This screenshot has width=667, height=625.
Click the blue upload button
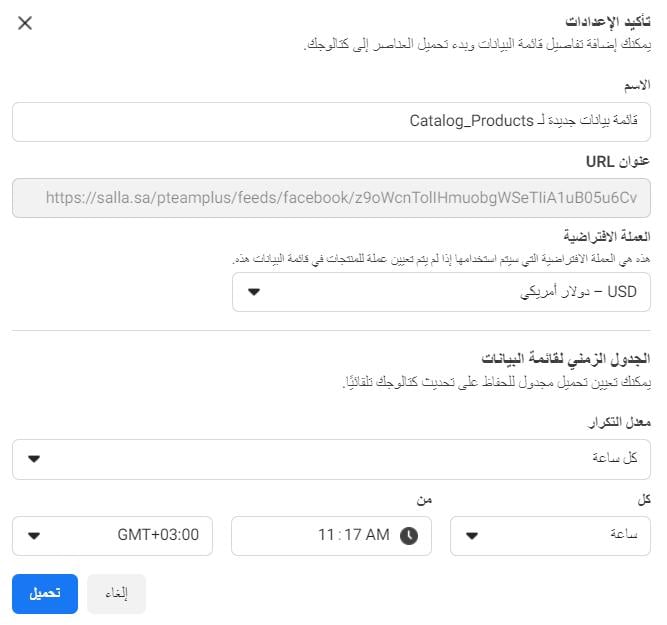tap(45, 594)
